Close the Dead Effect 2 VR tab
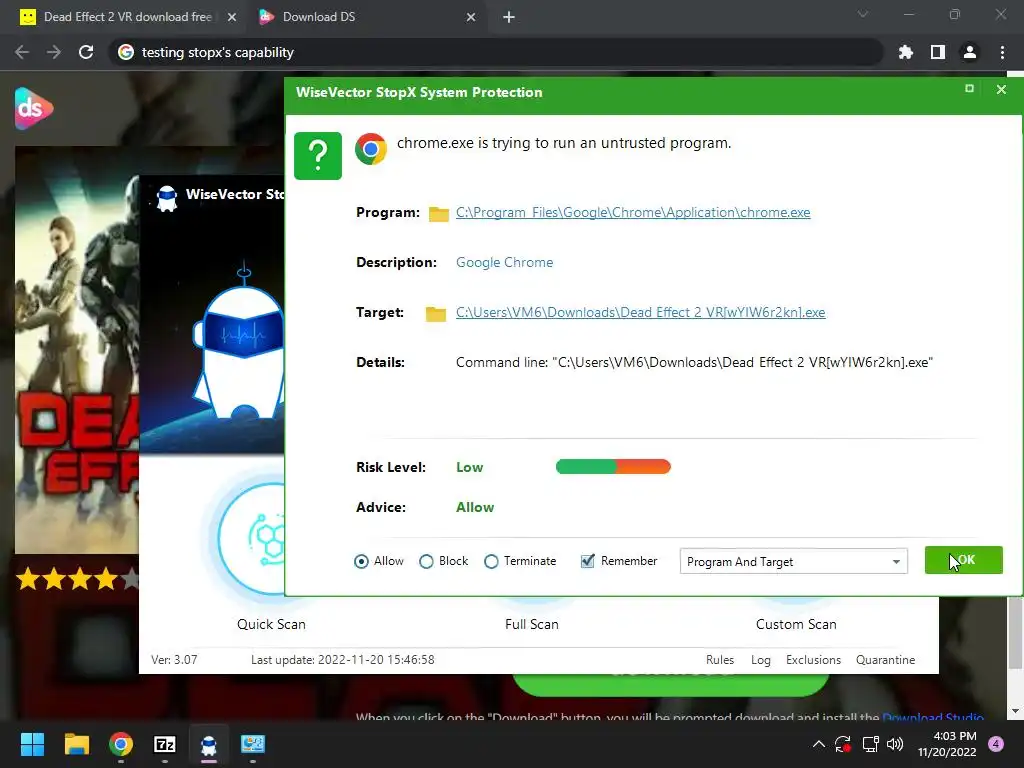The image size is (1024, 768). [x=231, y=17]
